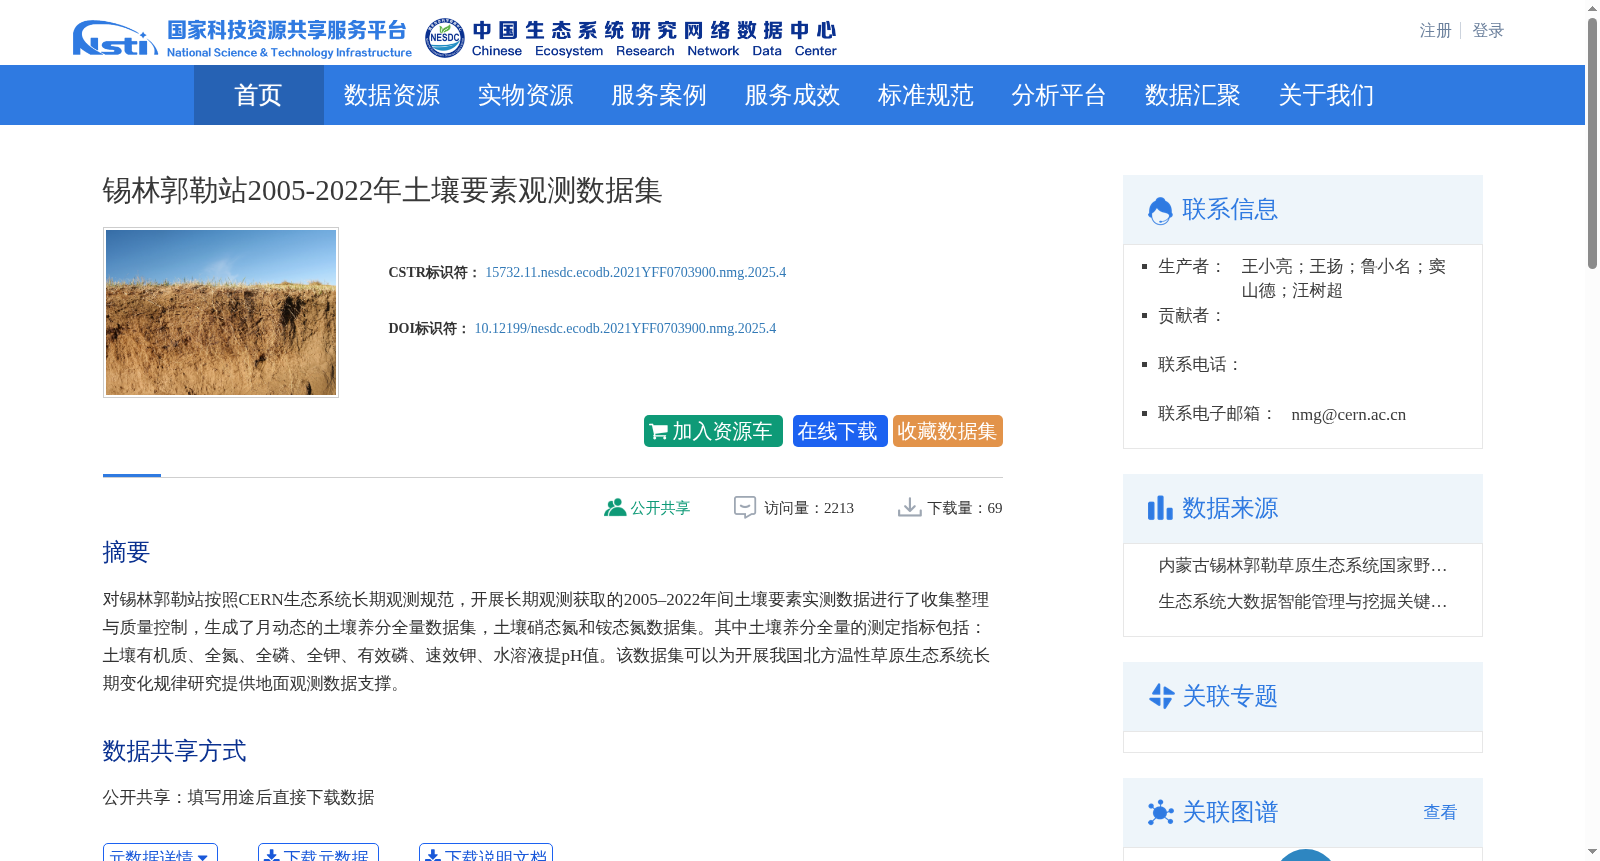The height and width of the screenshot is (861, 1600).
Task: Click download icon on 下载元数据 button
Action: pyautogui.click(x=272, y=856)
